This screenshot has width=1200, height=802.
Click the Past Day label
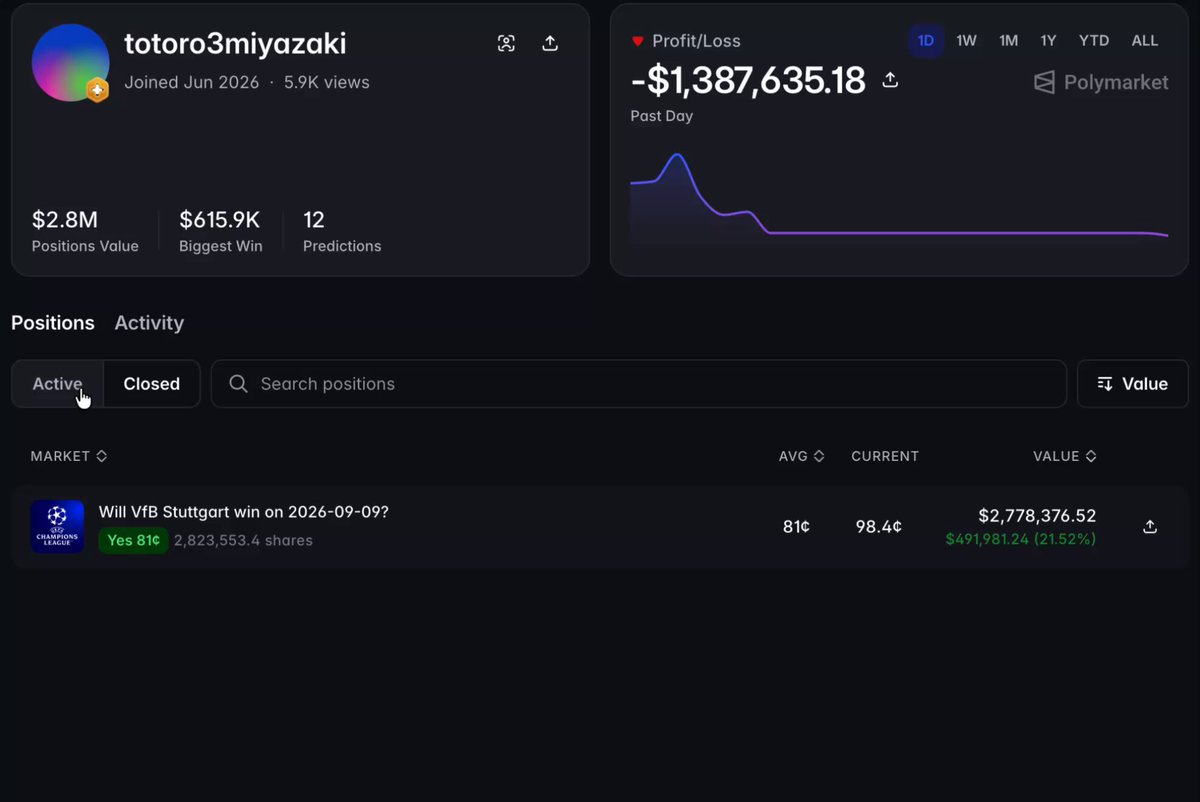(662, 116)
